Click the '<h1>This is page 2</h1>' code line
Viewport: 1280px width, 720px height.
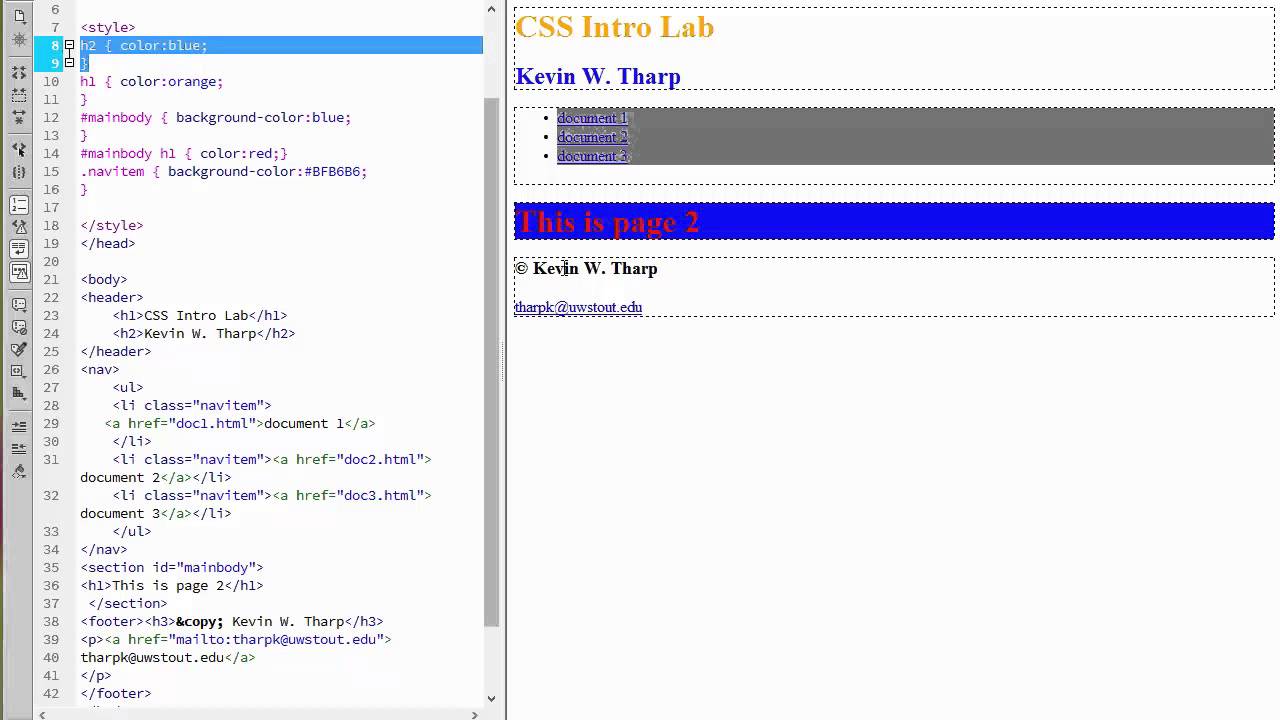point(172,586)
